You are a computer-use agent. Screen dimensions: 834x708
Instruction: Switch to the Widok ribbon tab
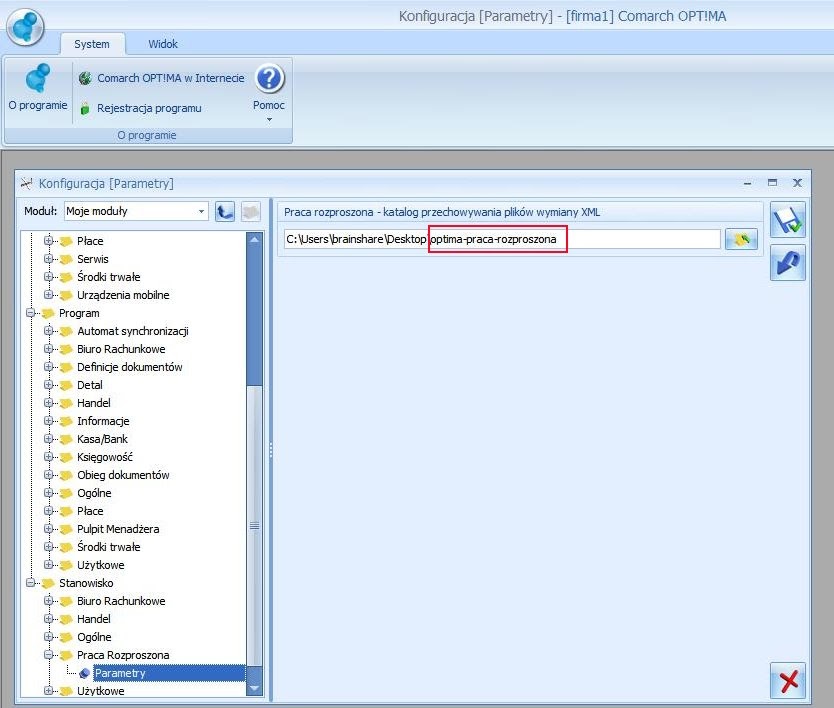tap(163, 44)
